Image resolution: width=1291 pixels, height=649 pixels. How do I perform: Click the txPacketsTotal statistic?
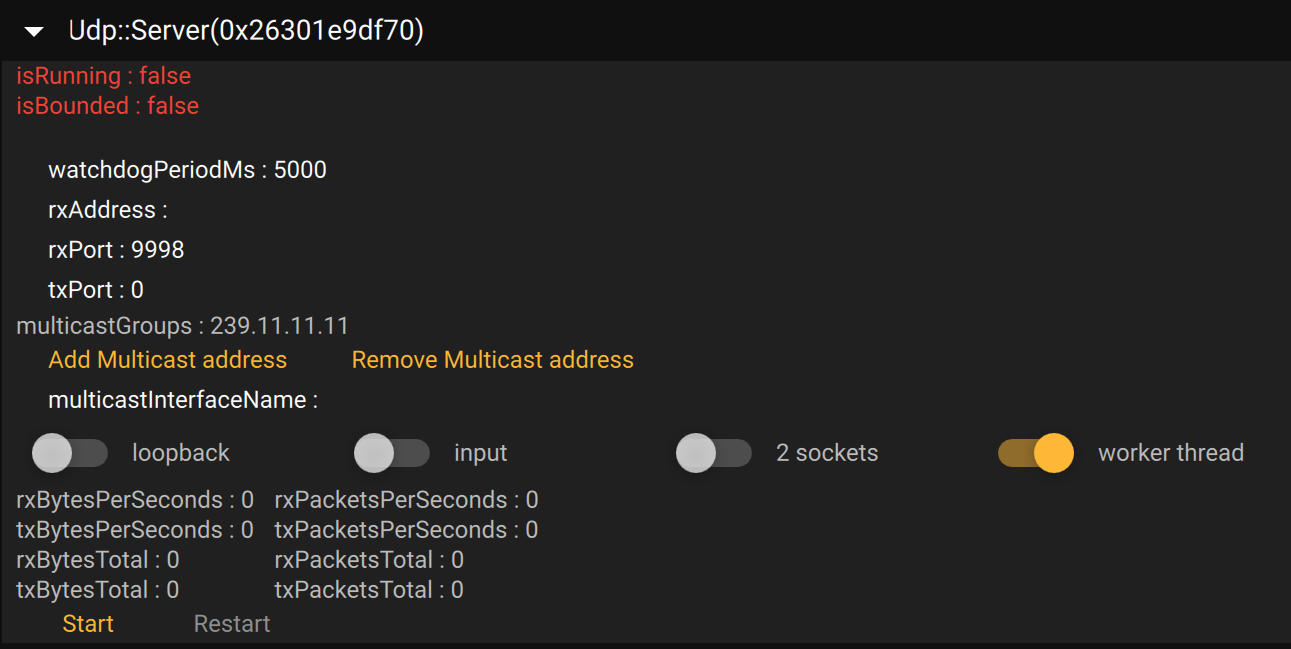click(x=369, y=590)
